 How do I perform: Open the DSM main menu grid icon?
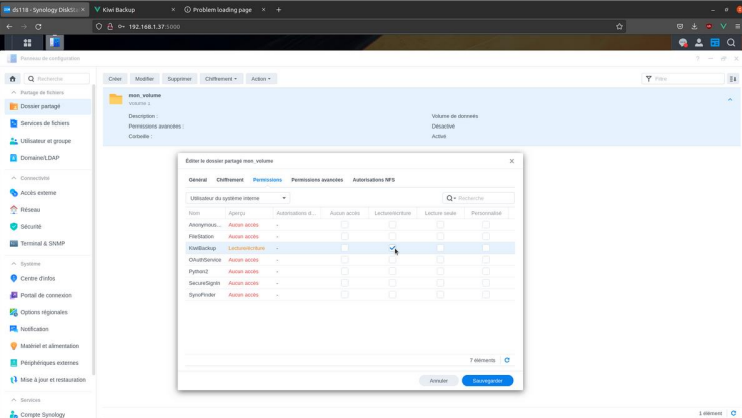tap(27, 43)
